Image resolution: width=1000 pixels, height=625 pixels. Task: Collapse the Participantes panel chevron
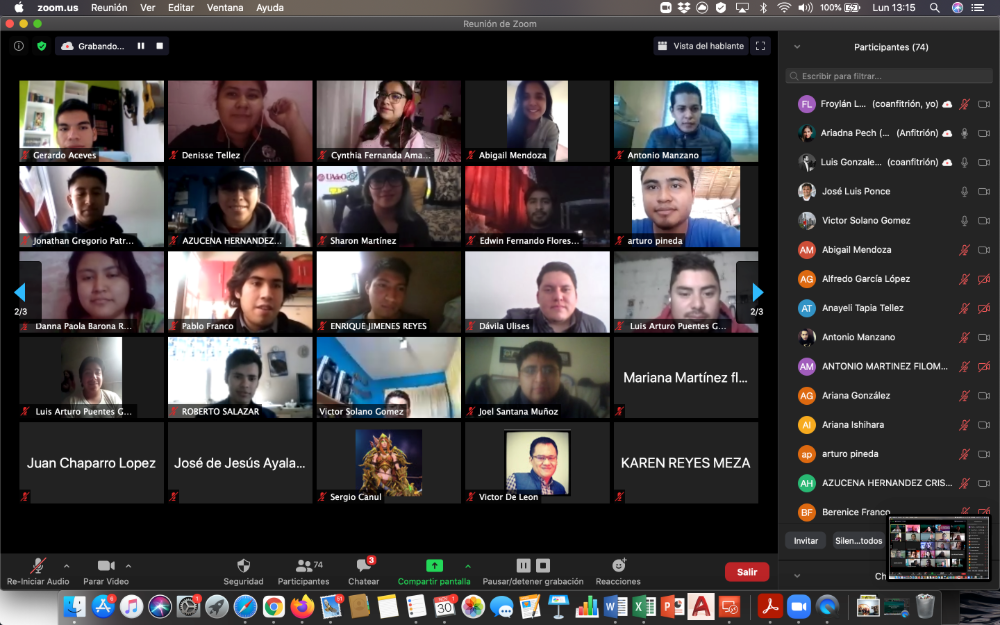pyautogui.click(x=796, y=47)
